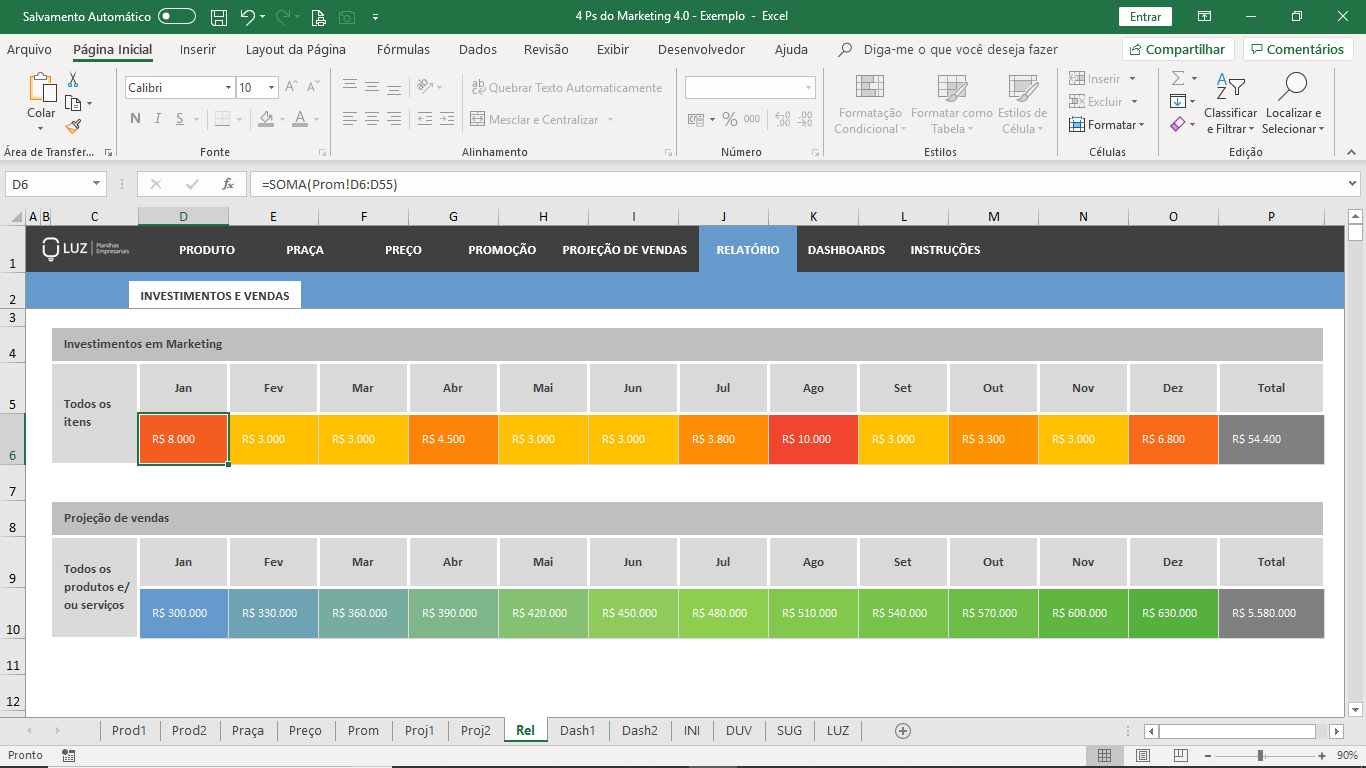Click the percent style icon
Screen dimensions: 1366x768
[730, 119]
